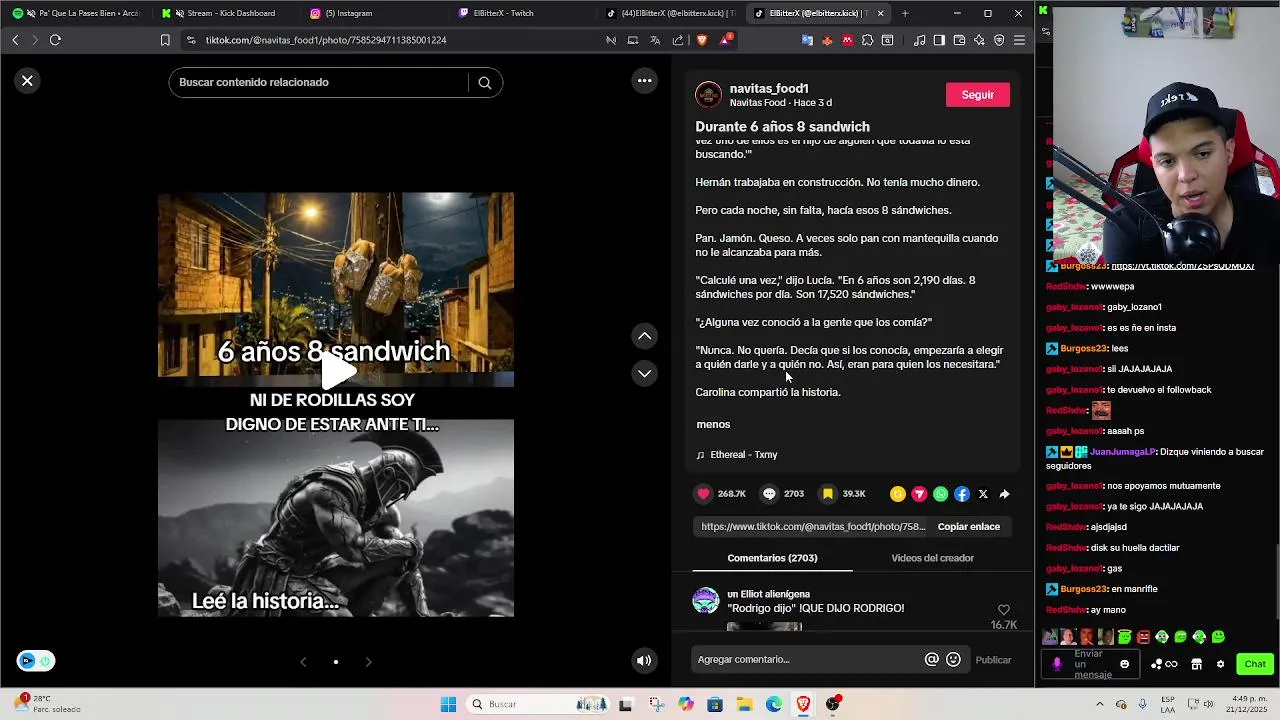1280x720 pixels.
Task: Go to next post with down chevron
Action: pos(645,373)
